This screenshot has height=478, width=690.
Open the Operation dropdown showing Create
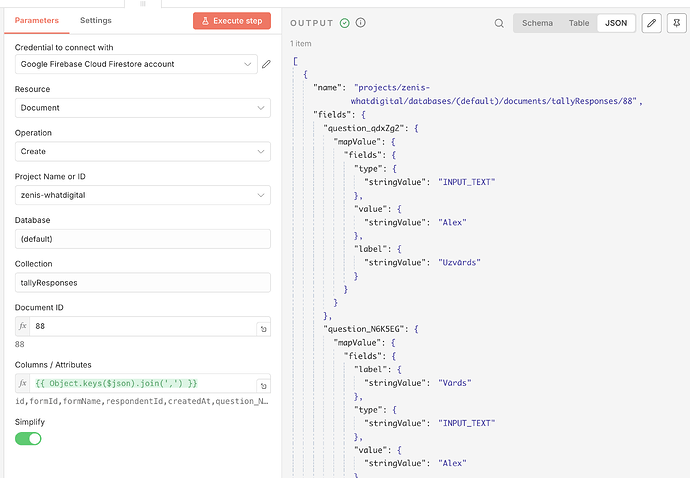point(143,151)
